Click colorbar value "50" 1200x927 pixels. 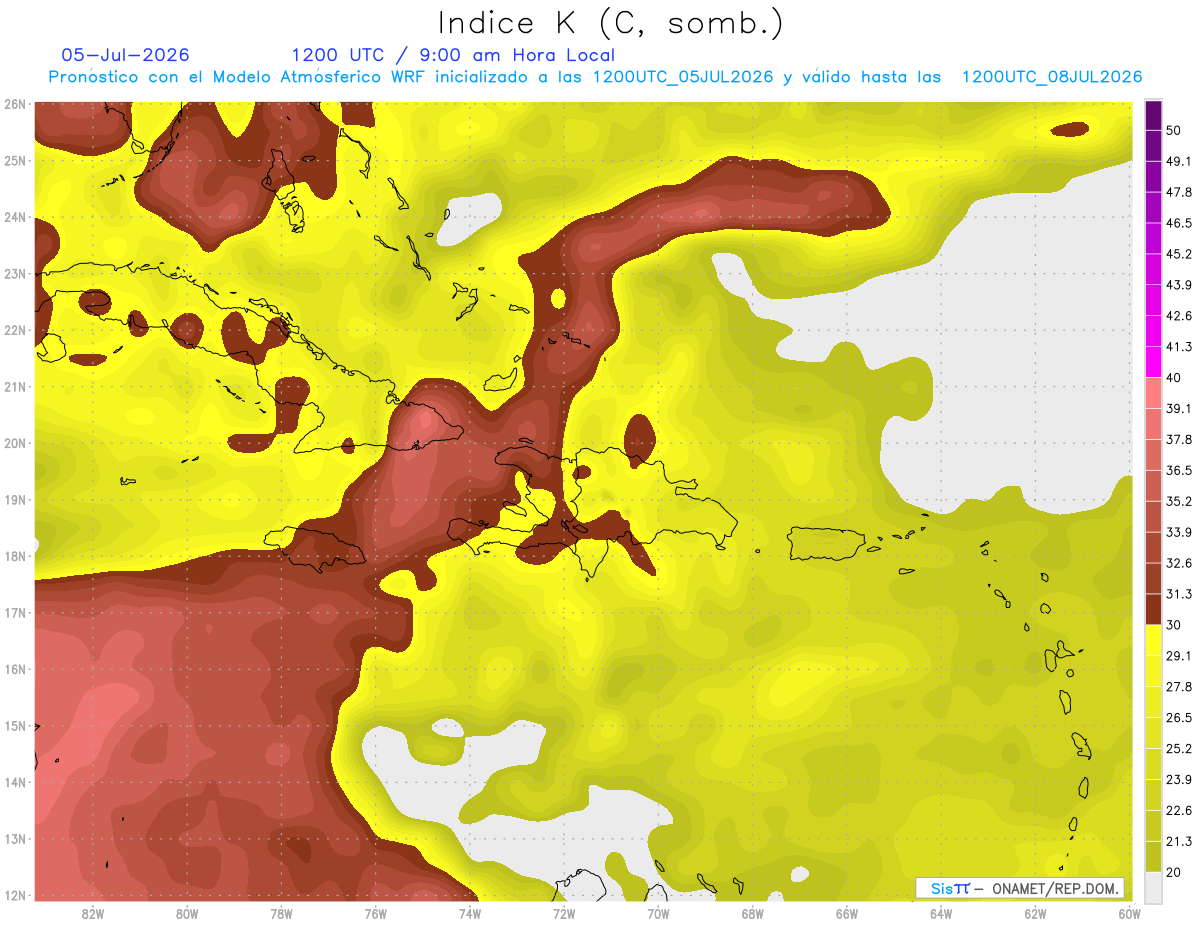click(1174, 130)
